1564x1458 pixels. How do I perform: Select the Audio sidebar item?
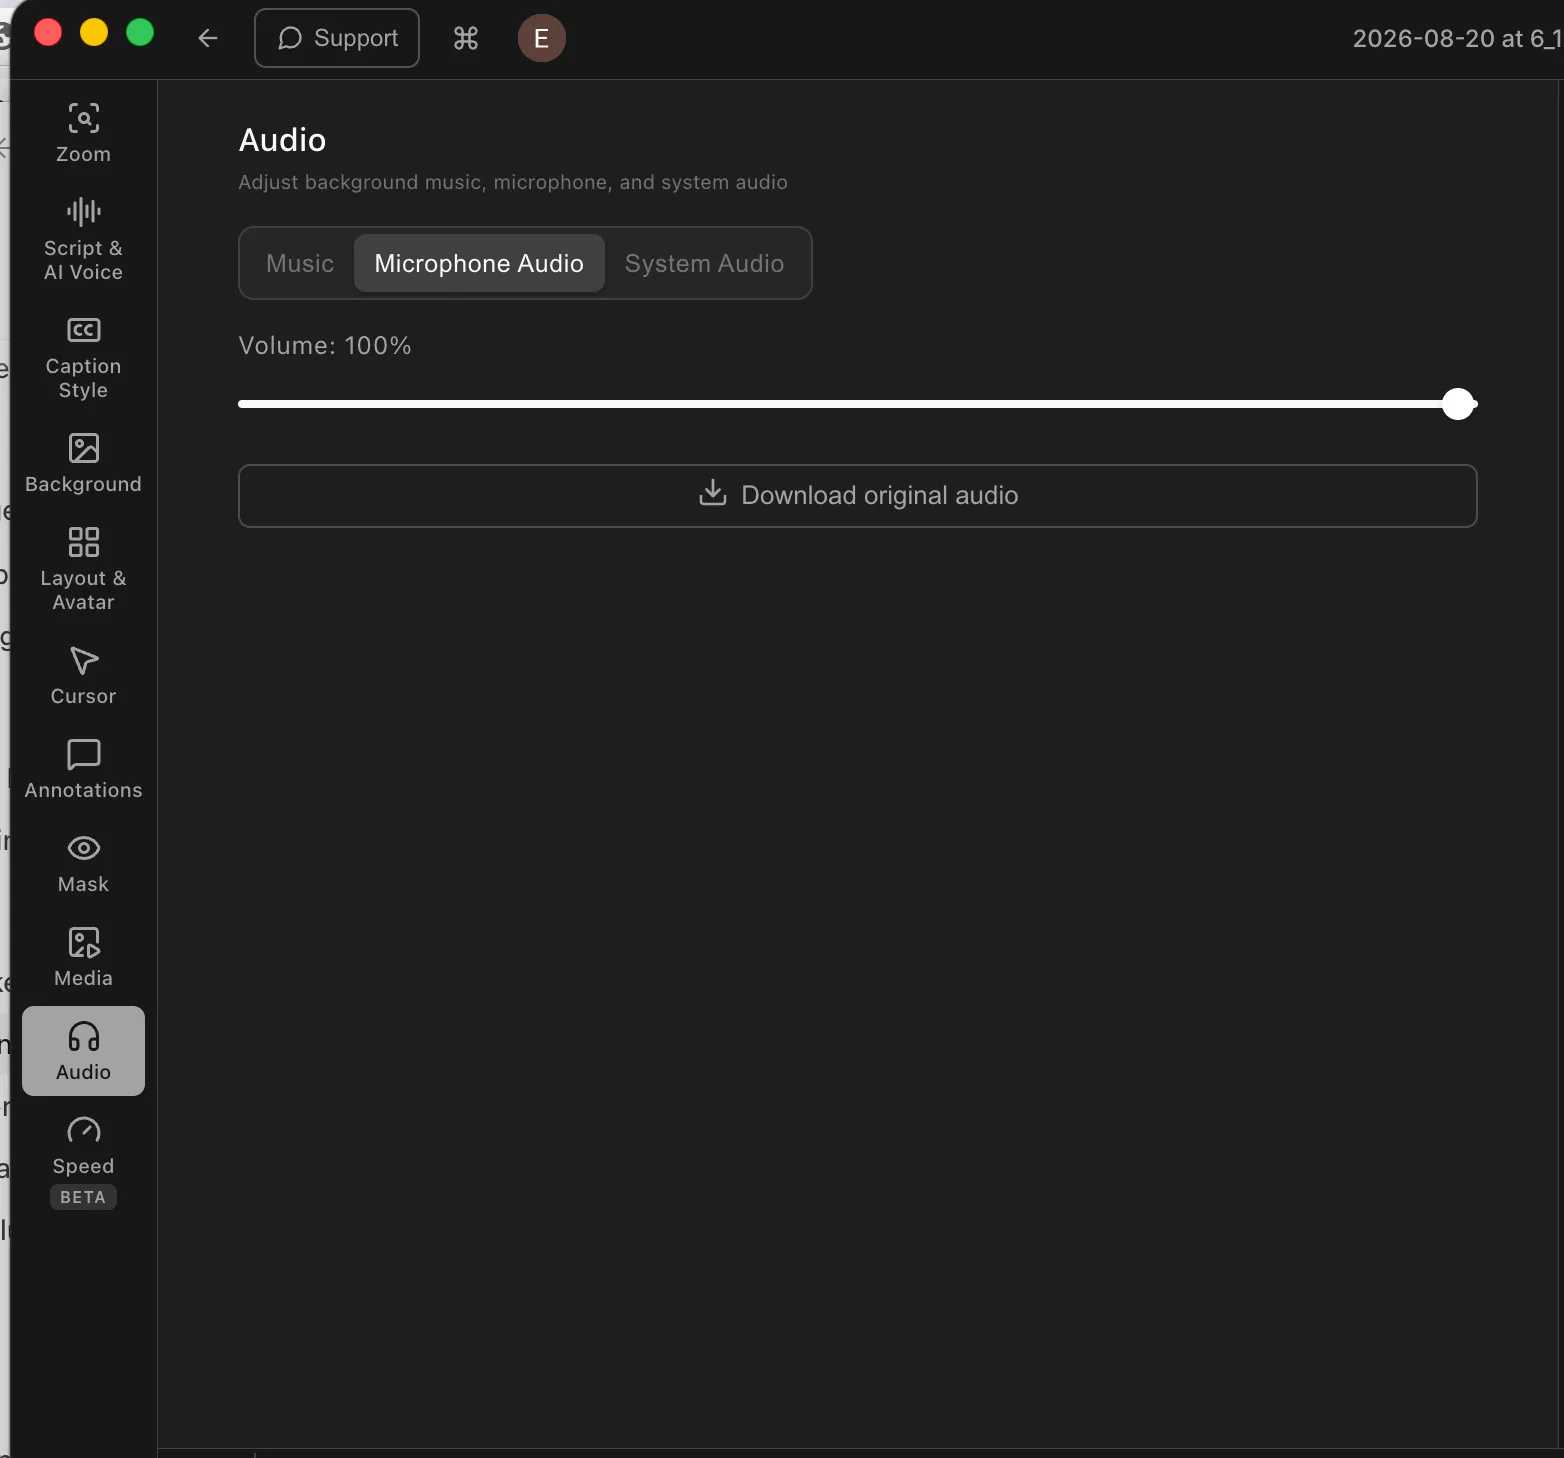(x=83, y=1051)
